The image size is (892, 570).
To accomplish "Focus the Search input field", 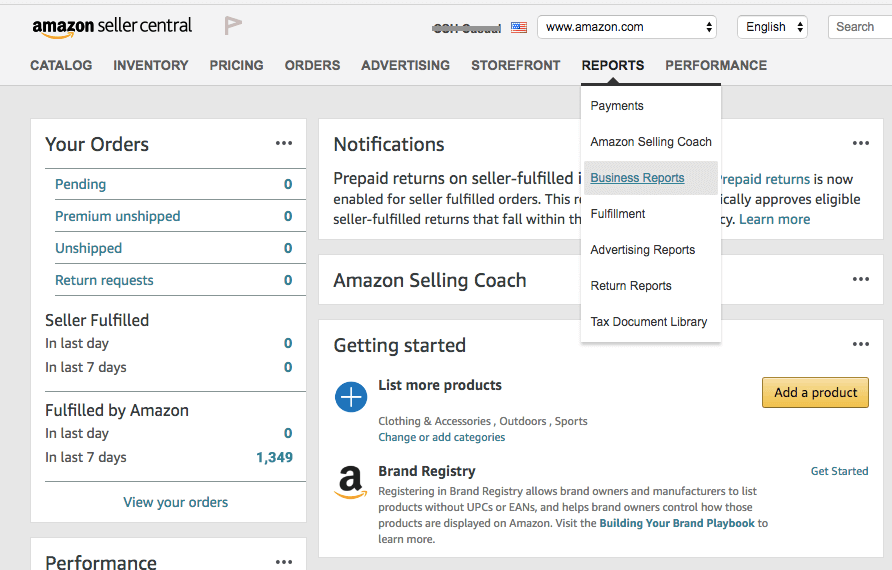I will (860, 27).
